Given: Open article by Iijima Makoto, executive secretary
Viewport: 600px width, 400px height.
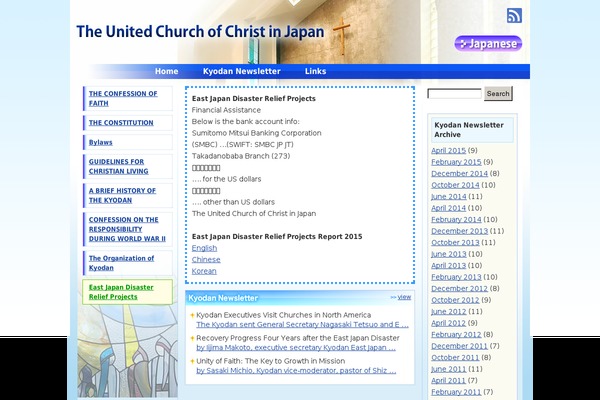Looking at the screenshot, I should [296, 348].
